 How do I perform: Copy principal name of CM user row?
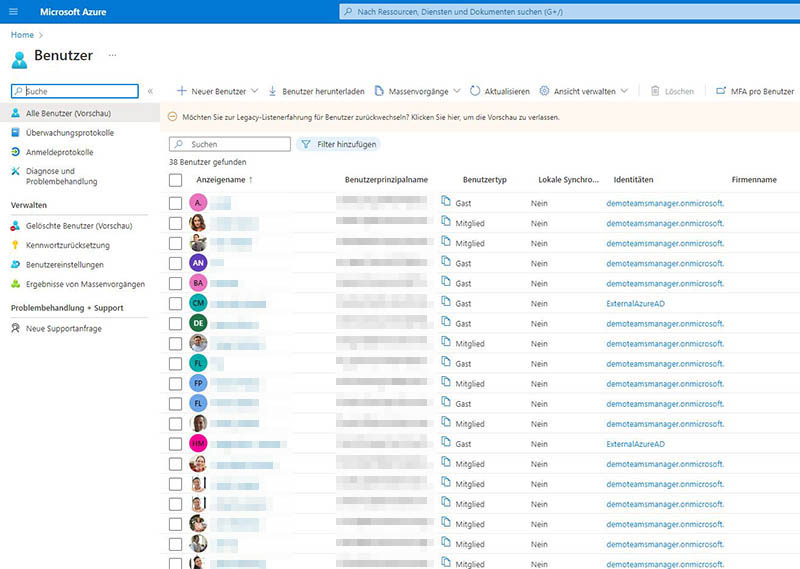point(446,302)
